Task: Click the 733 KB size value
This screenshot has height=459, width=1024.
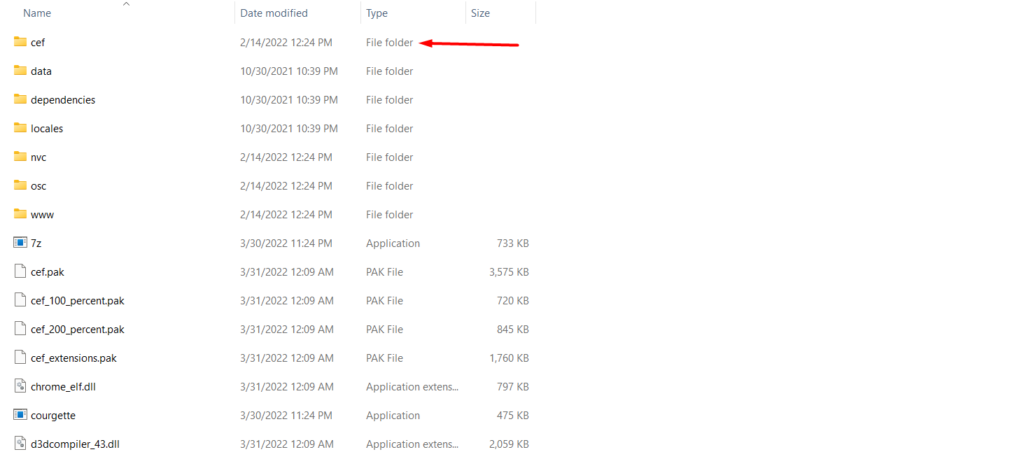Action: (x=513, y=243)
